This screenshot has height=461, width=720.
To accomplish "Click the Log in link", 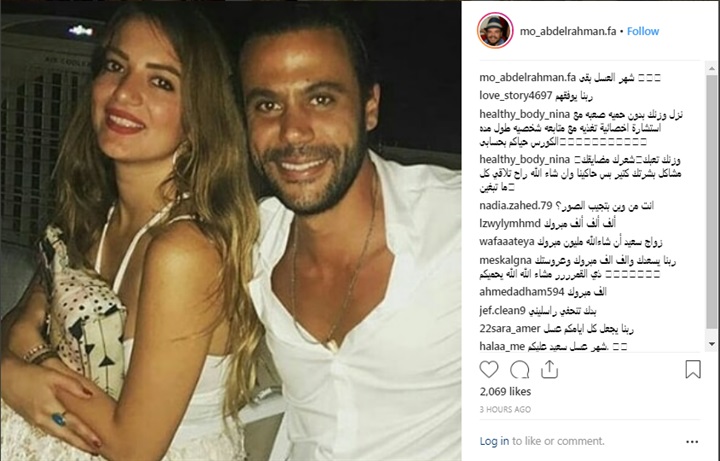I will click(494, 441).
